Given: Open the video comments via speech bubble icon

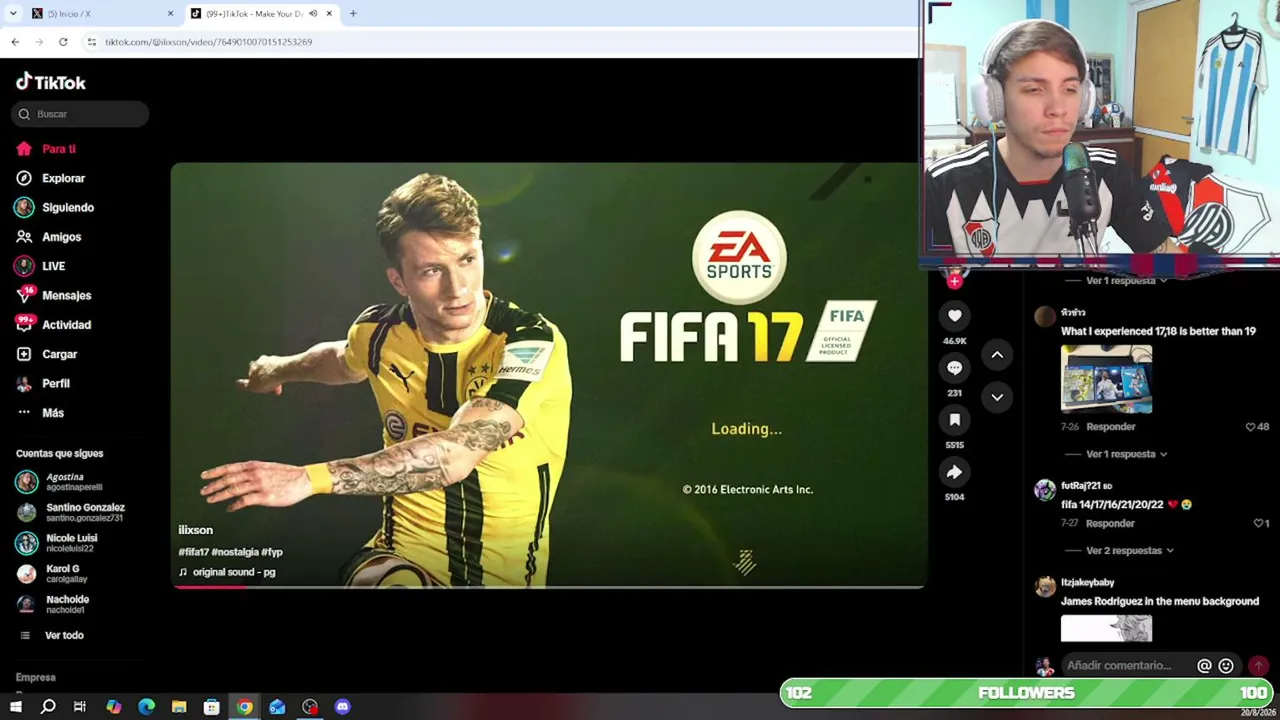Looking at the screenshot, I should [954, 368].
